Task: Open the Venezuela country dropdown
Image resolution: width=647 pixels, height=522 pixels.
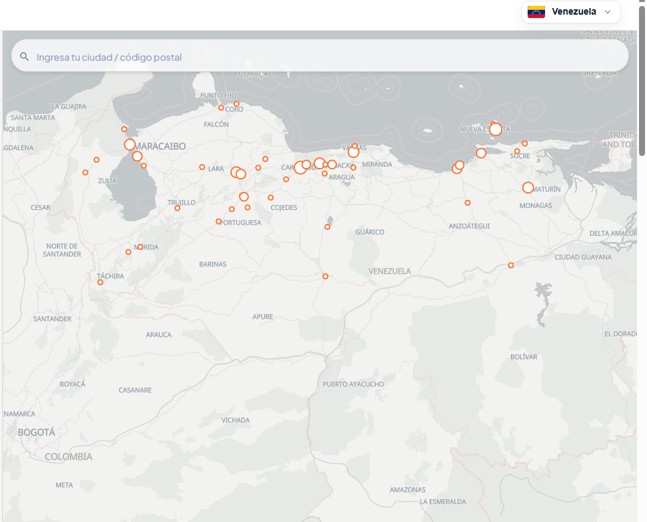Action: (571, 12)
